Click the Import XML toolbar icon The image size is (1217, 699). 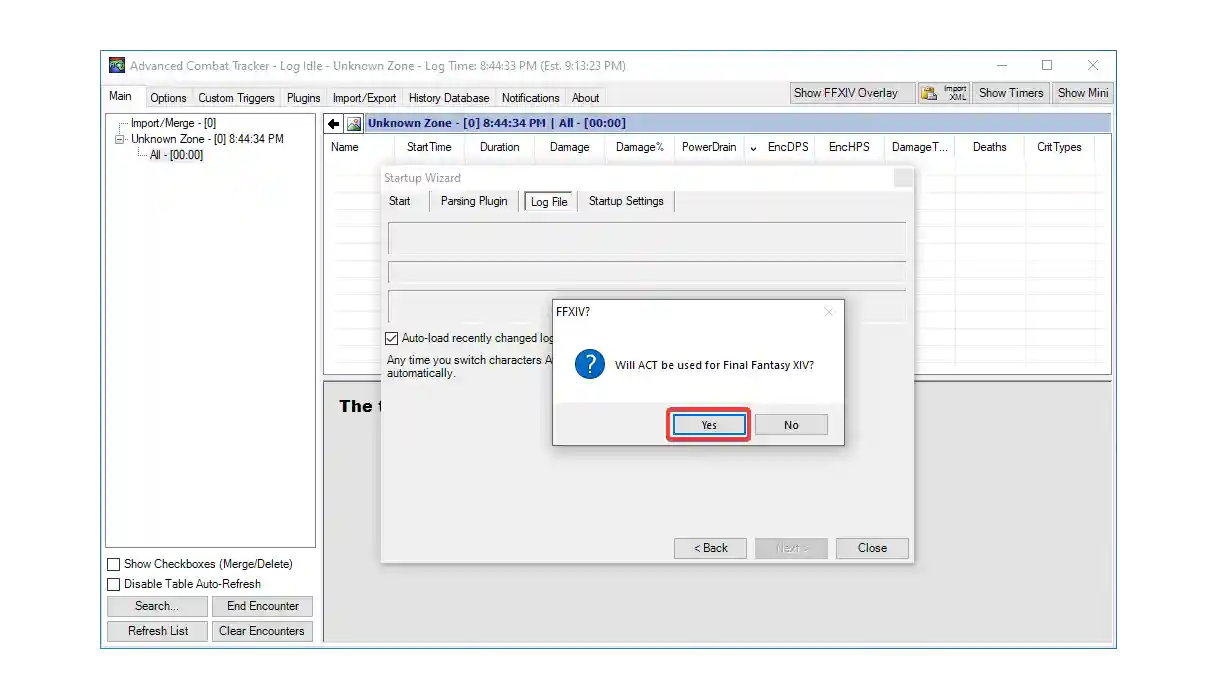pyautogui.click(x=941, y=92)
